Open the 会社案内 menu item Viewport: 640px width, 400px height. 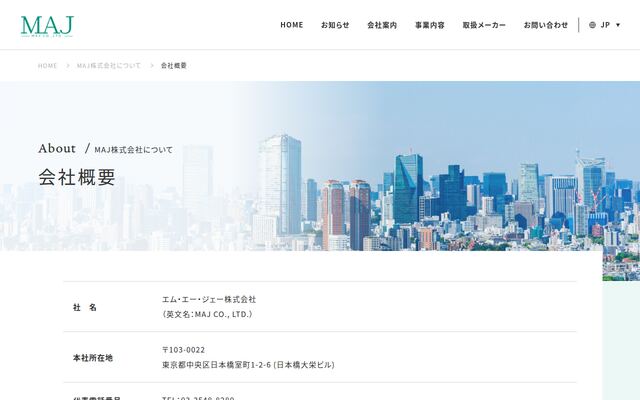click(382, 25)
